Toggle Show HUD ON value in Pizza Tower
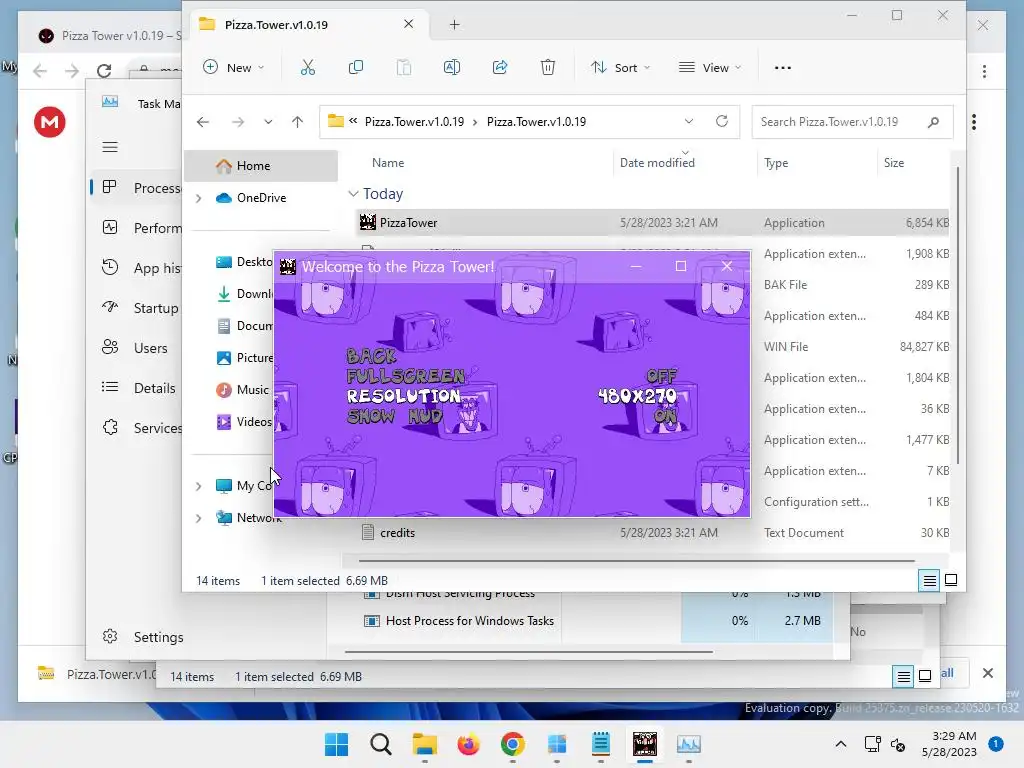This screenshot has width=1024, height=768. [665, 416]
